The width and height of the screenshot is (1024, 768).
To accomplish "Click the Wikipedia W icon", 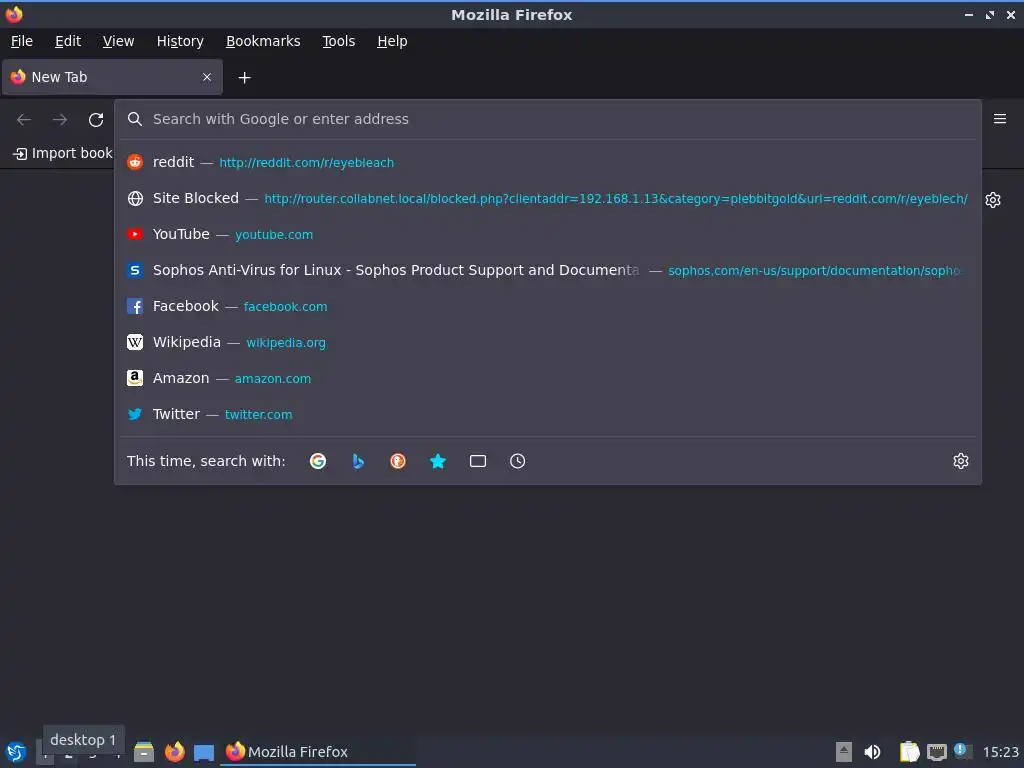I will pos(135,342).
